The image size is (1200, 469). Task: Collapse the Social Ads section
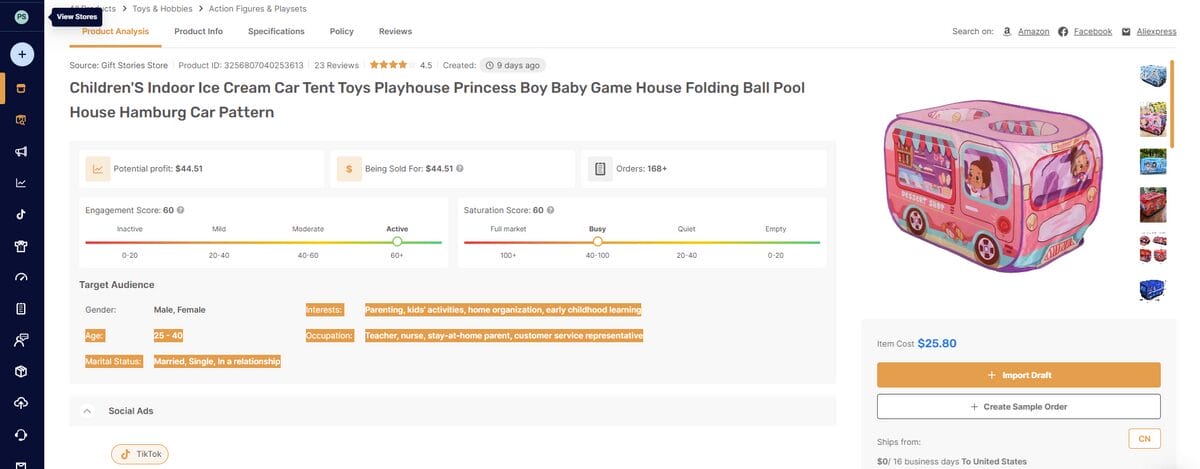[87, 411]
